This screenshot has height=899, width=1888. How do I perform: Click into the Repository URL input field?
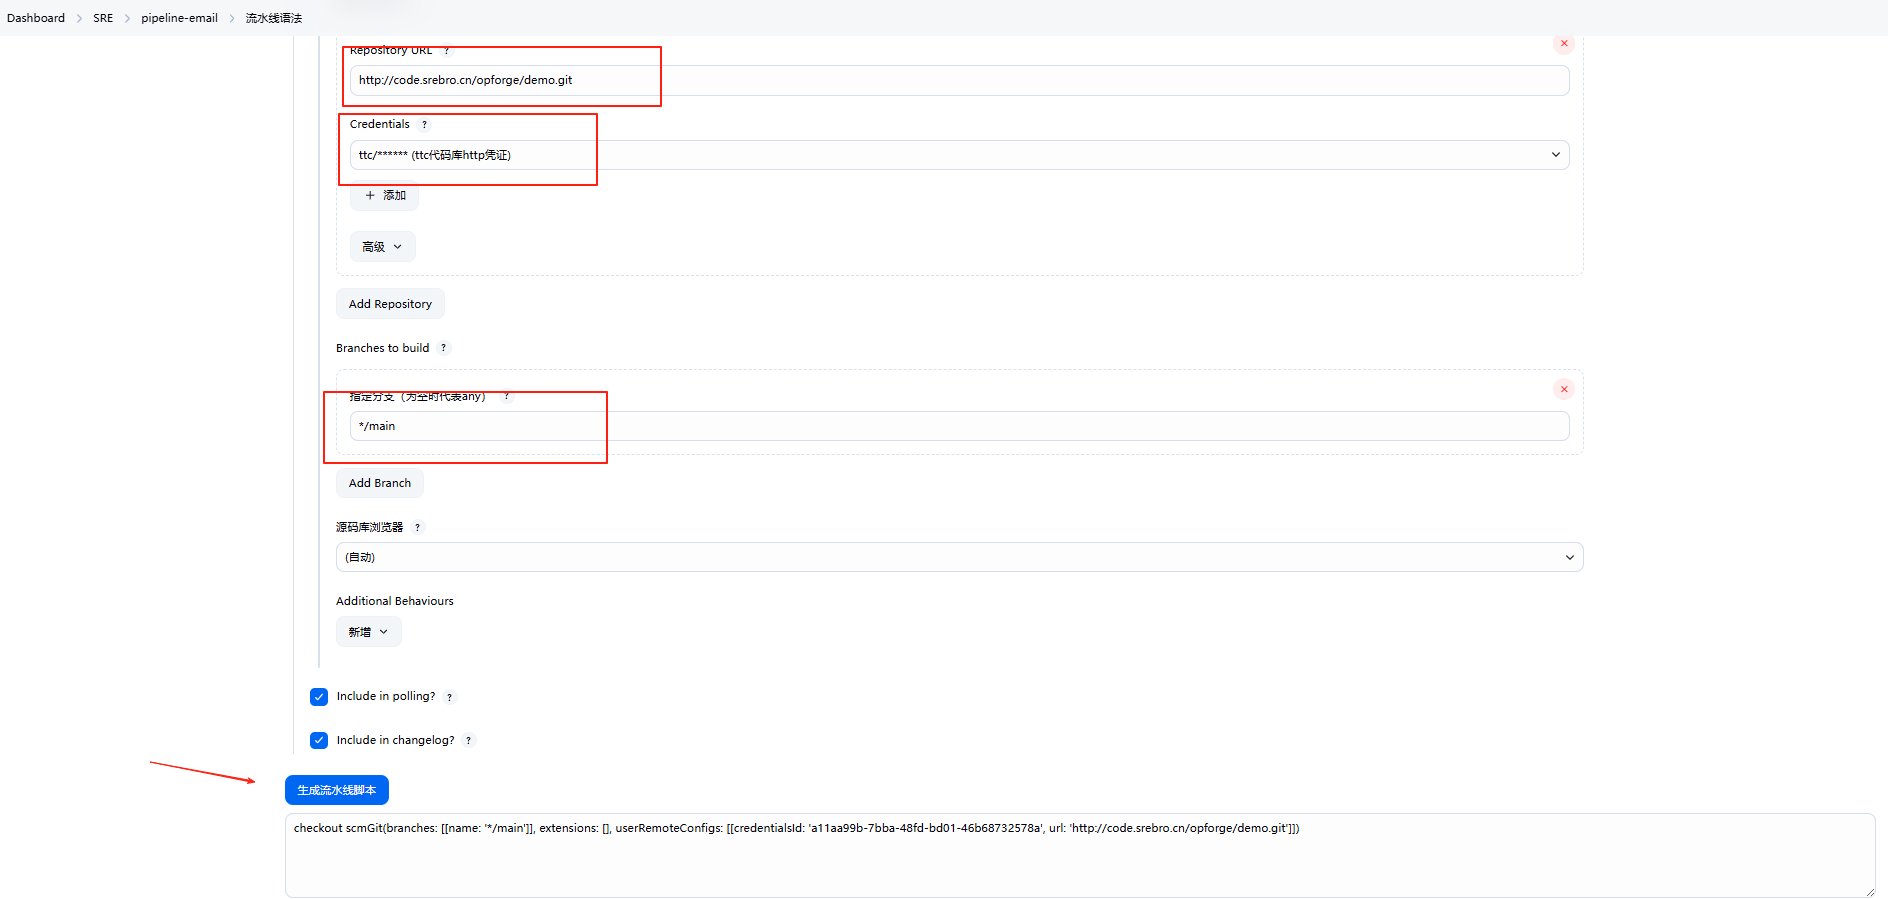click(958, 81)
